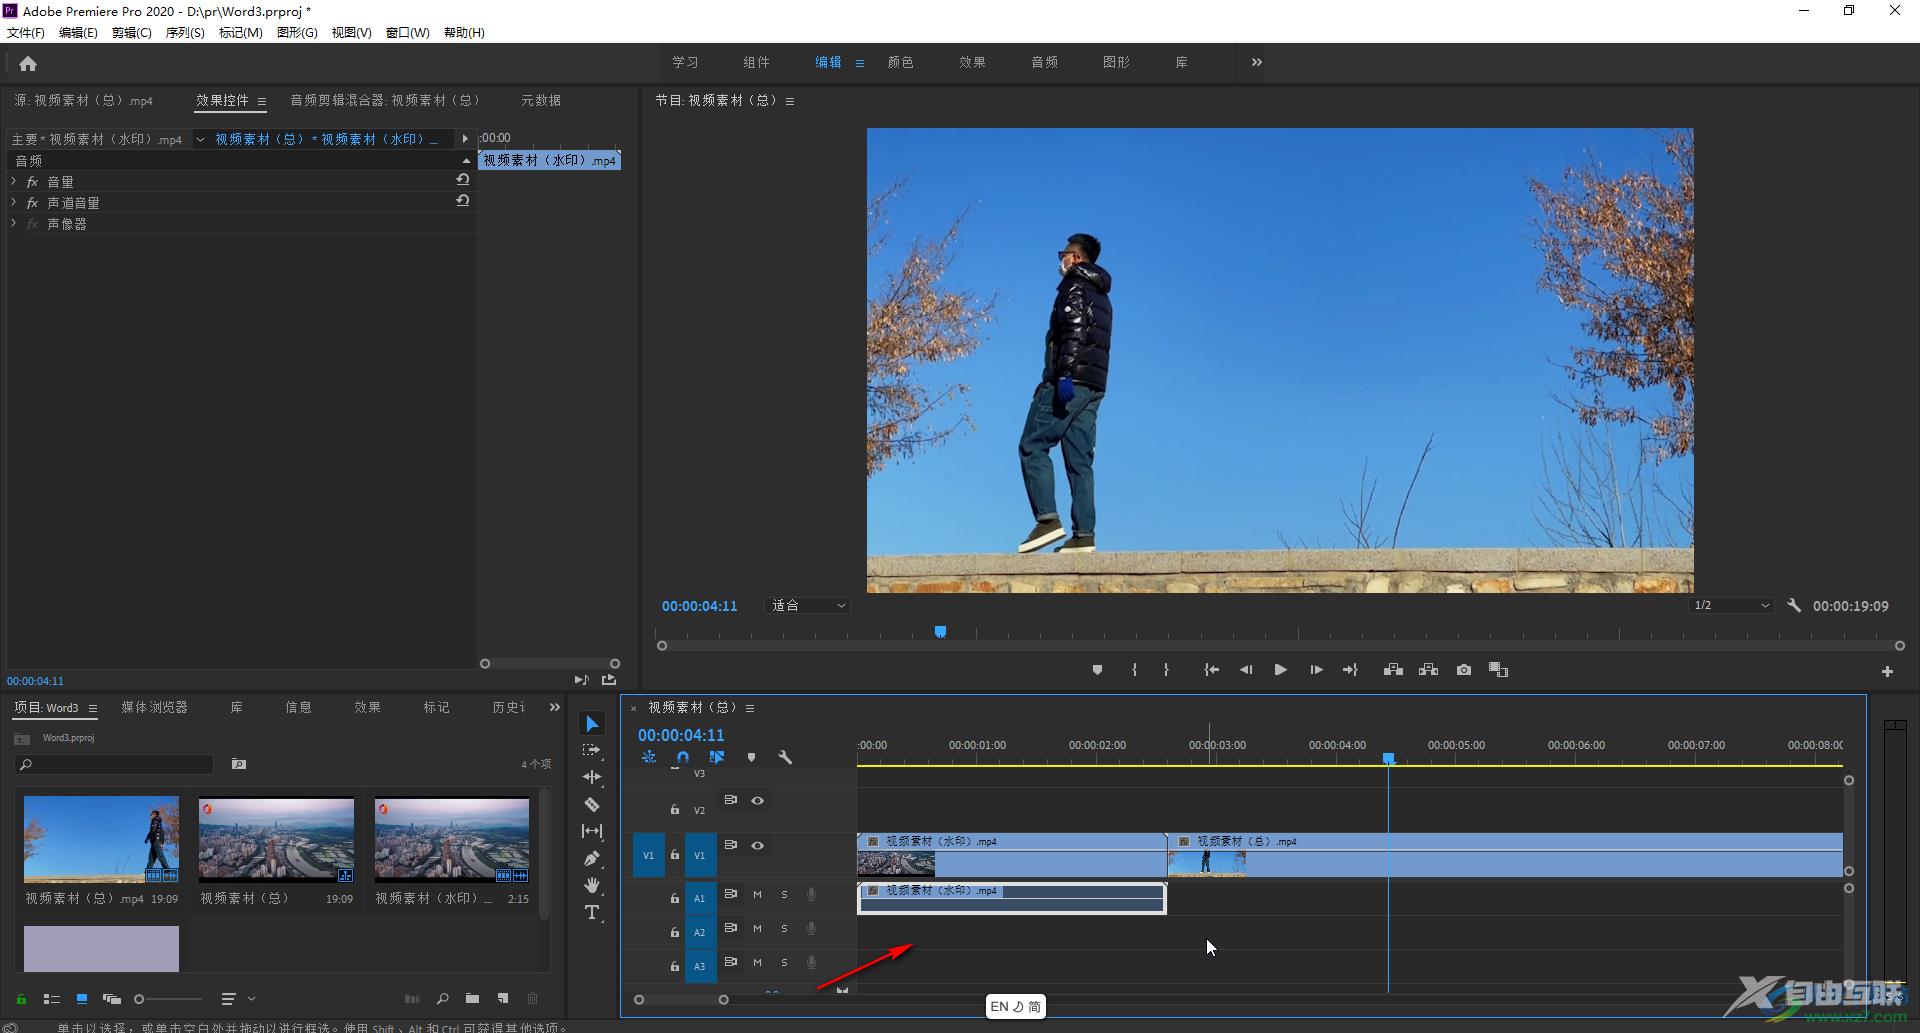This screenshot has height=1033, width=1920.
Task: Reset the 声道音量 effect
Action: (463, 200)
